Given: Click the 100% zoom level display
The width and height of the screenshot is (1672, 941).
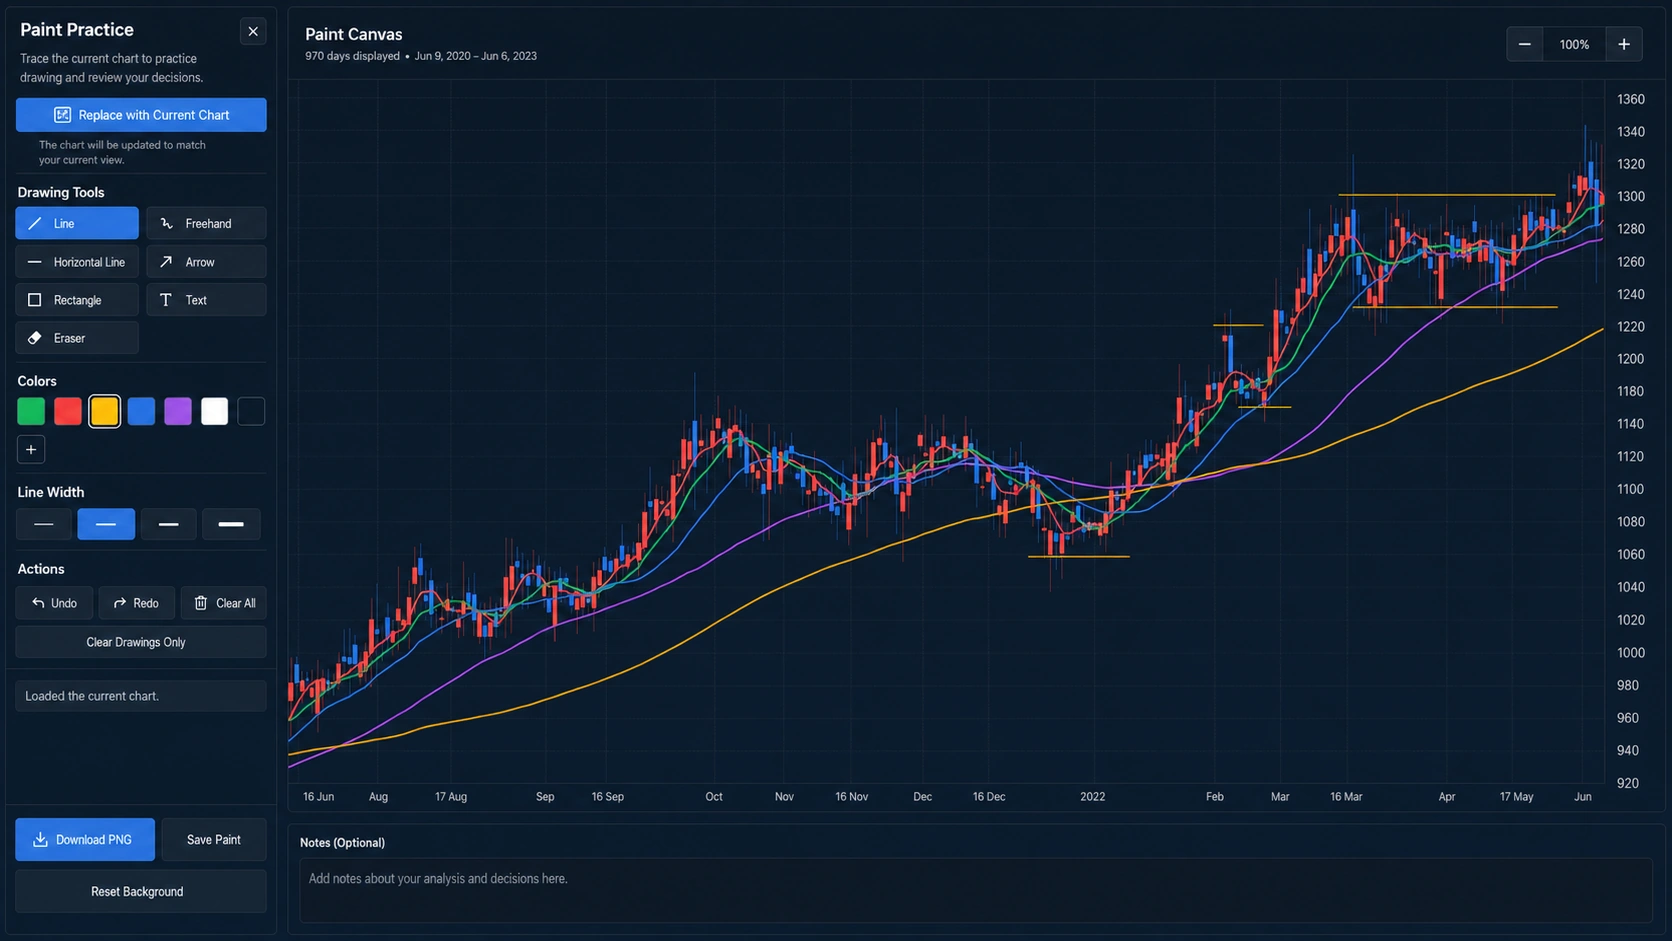Looking at the screenshot, I should (x=1574, y=44).
